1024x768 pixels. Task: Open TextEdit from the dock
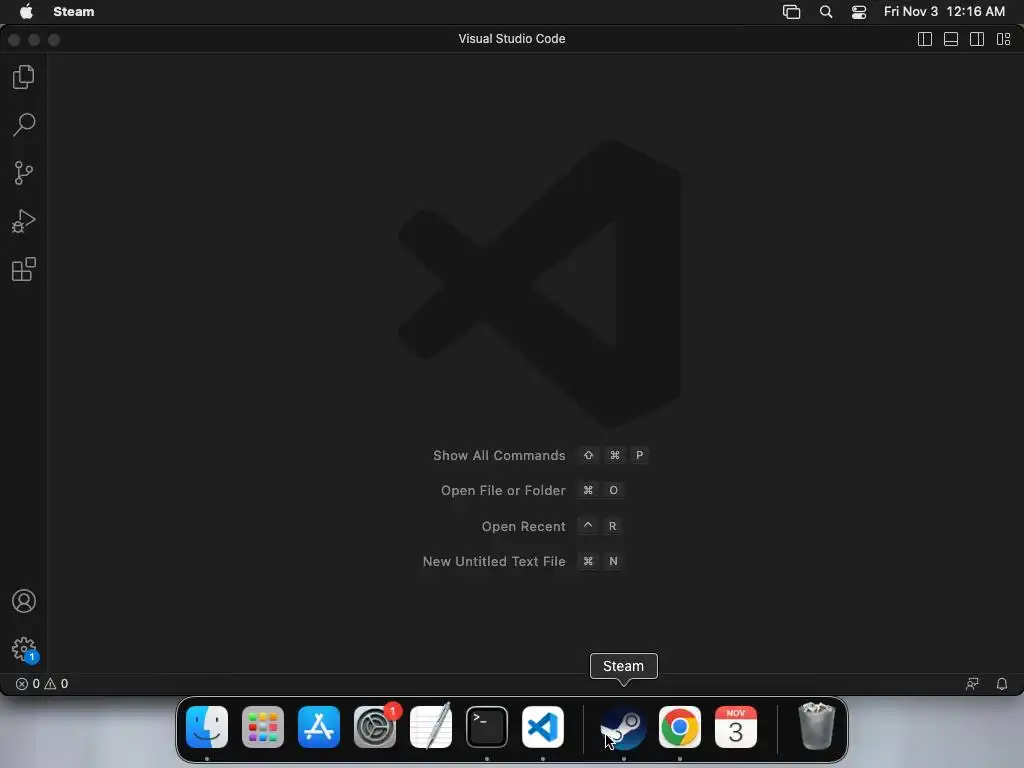click(431, 727)
